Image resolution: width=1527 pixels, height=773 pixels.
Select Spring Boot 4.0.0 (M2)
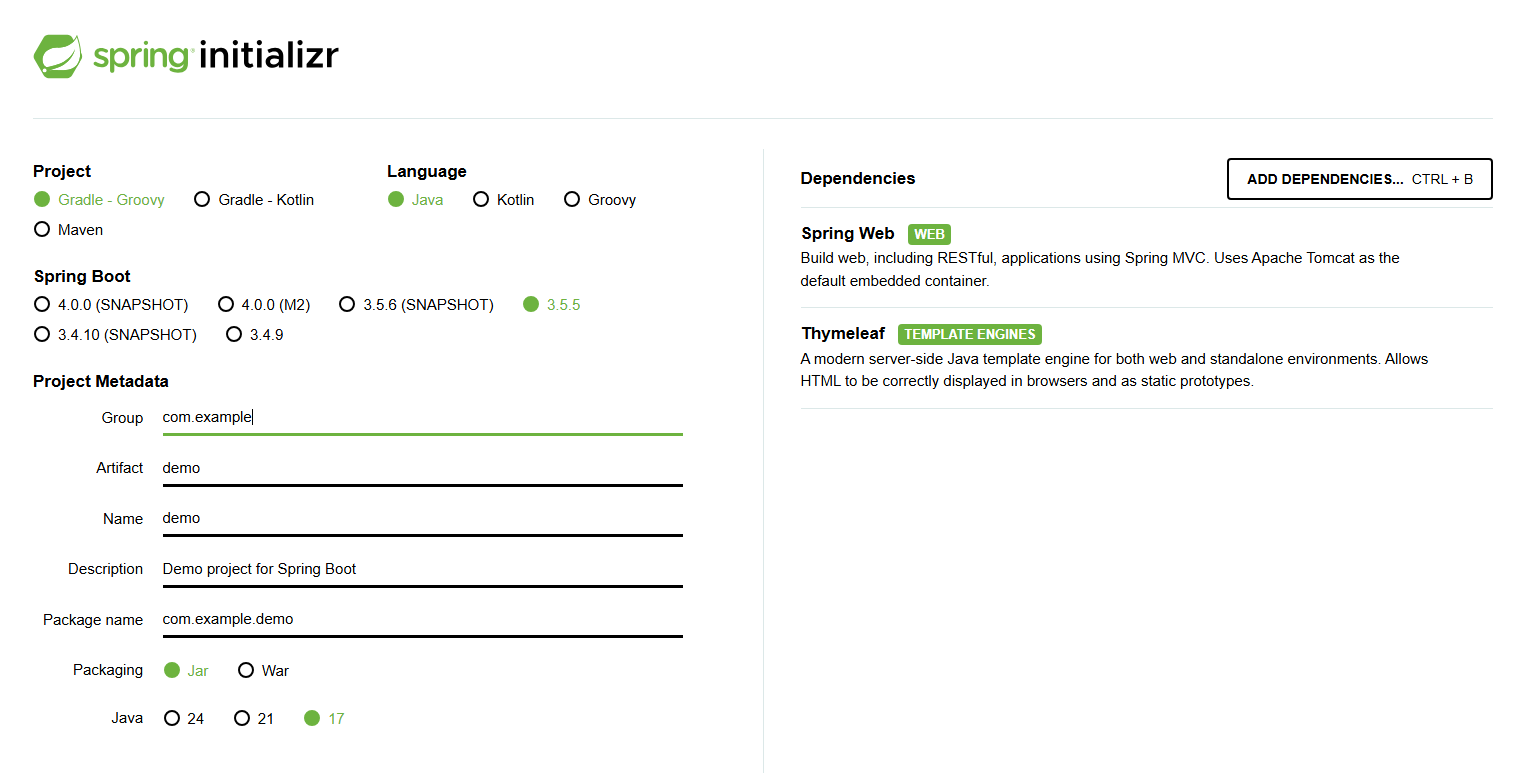264,305
